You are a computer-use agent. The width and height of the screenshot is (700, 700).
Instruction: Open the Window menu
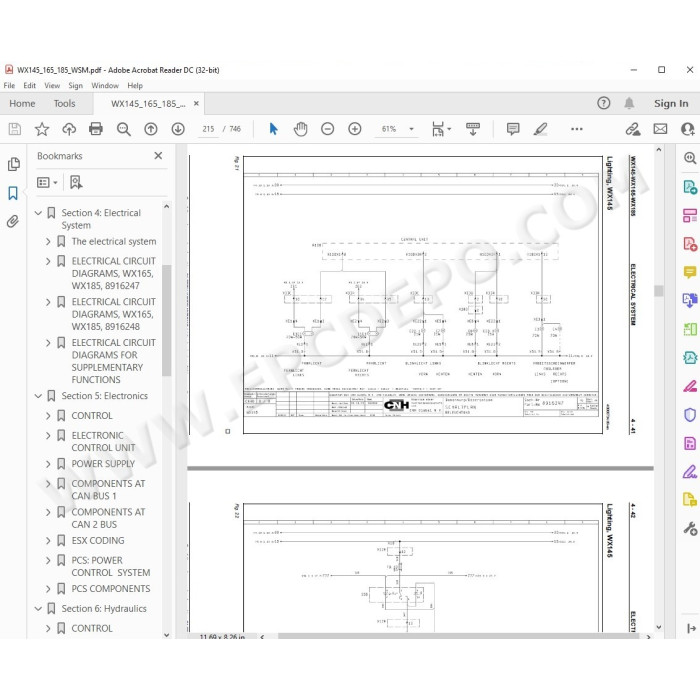tap(105, 85)
